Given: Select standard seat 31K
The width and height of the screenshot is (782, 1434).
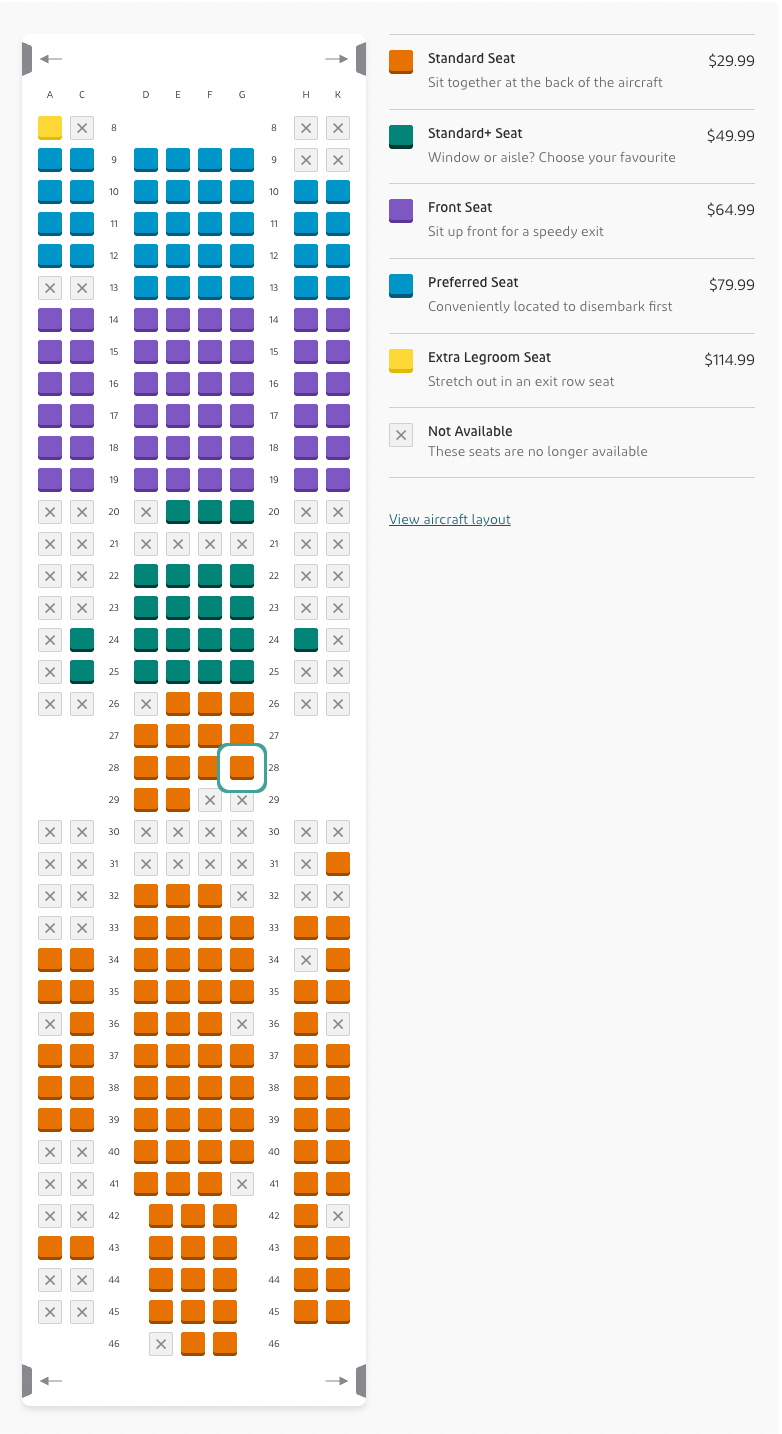Looking at the screenshot, I should pos(338,863).
